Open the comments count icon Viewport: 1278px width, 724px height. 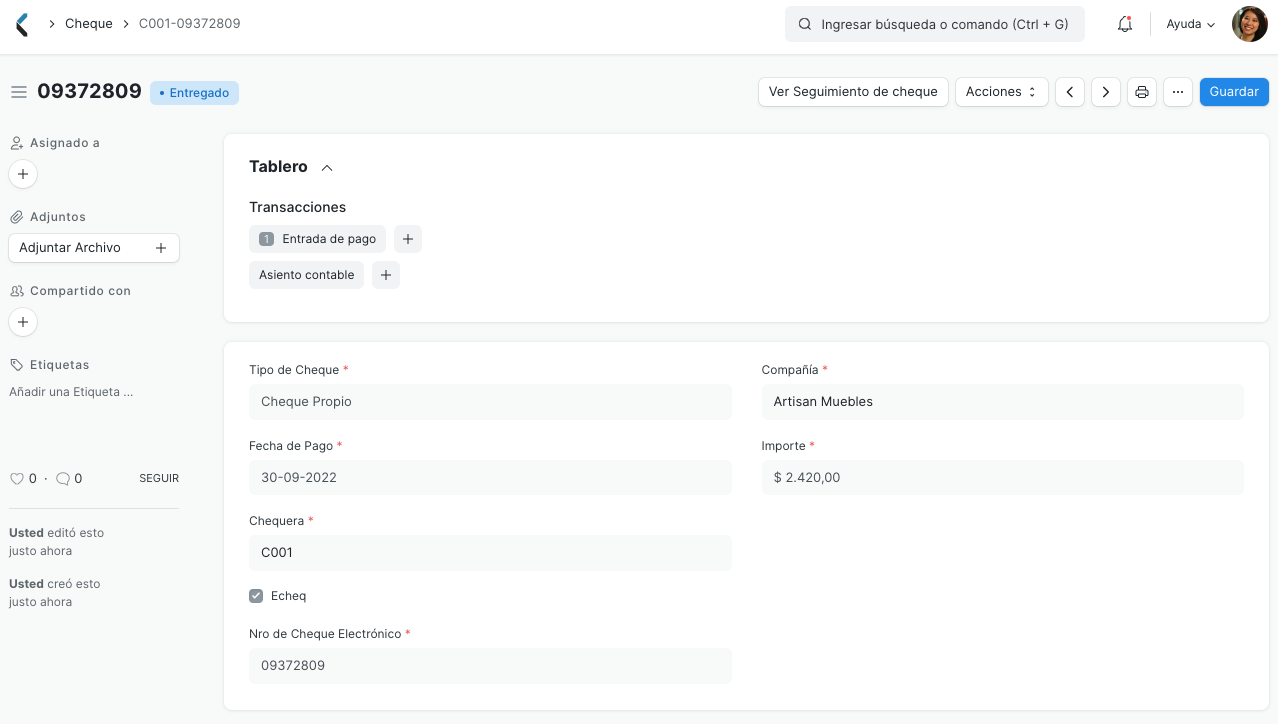pos(63,479)
